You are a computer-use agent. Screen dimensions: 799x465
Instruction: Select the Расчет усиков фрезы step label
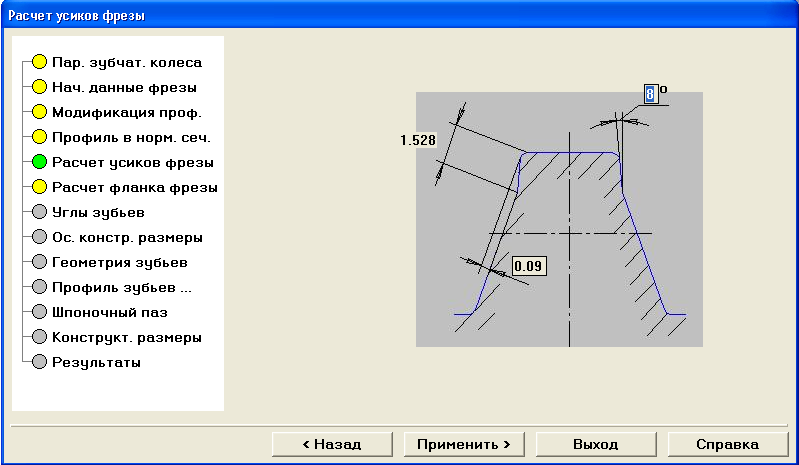[133, 162]
